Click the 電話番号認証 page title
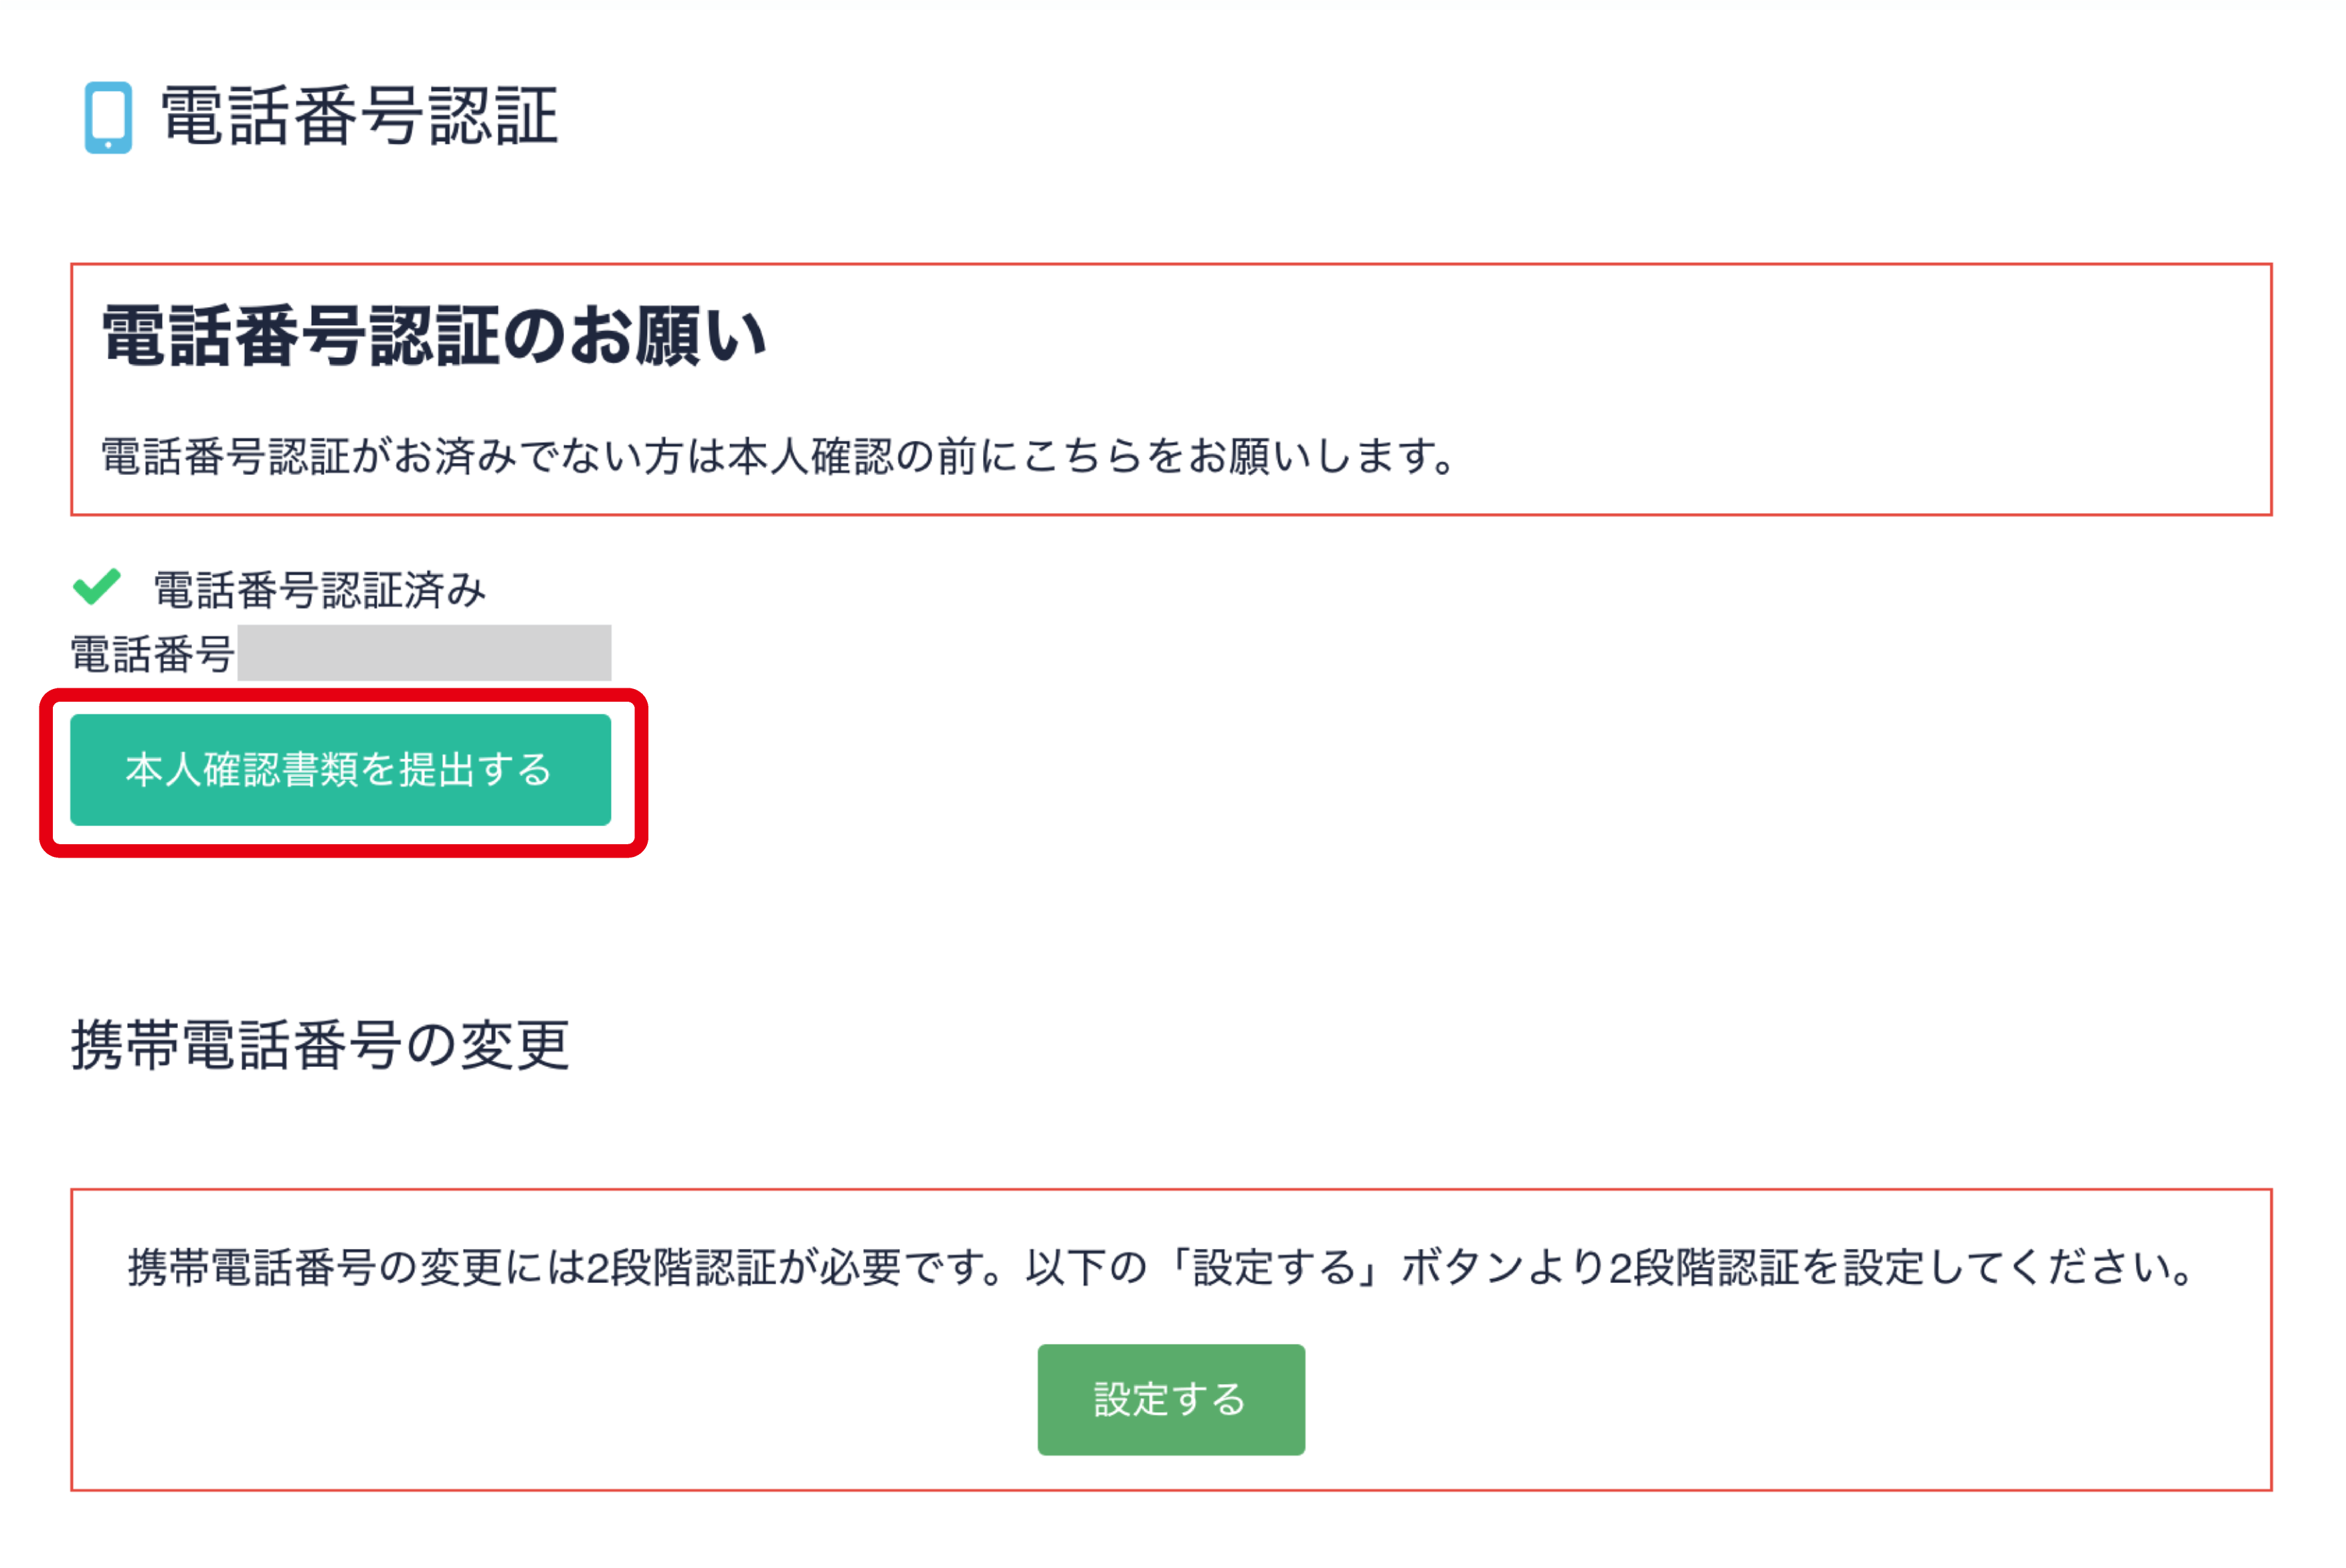The image size is (2346, 1568). click(x=359, y=117)
